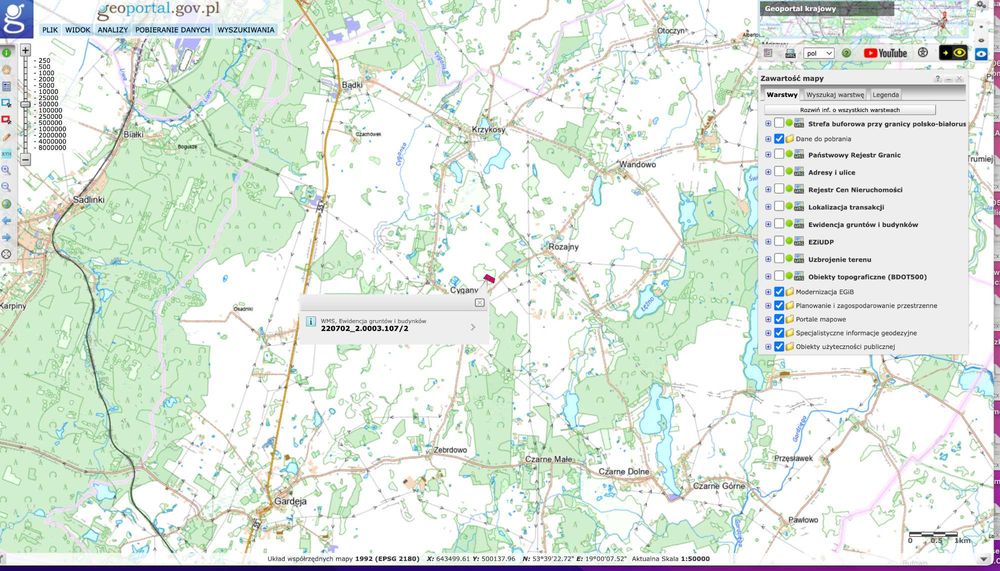Expand Portale mapowe tree node
Image resolution: width=1000 pixels, height=571 pixels.
768,319
